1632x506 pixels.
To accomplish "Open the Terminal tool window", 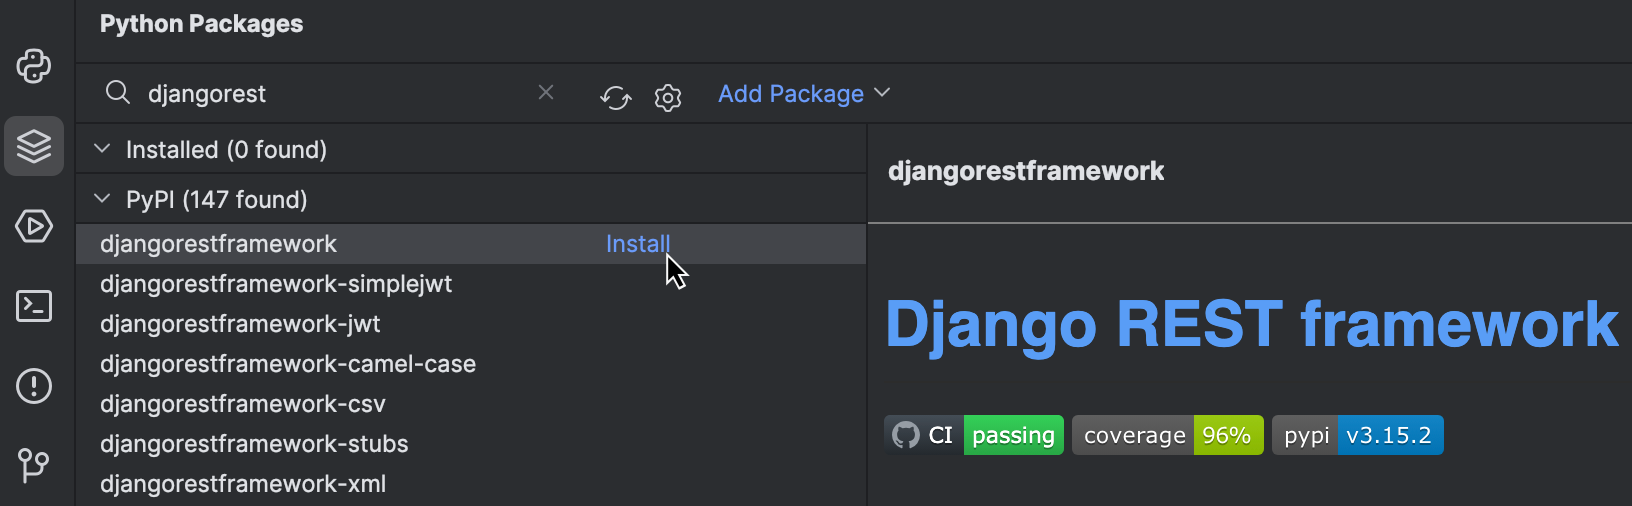I will coord(34,306).
